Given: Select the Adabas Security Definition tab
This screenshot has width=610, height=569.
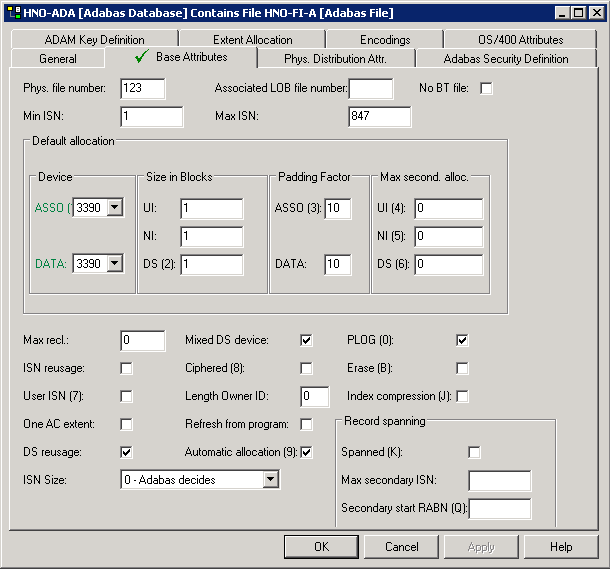Looking at the screenshot, I should [x=506, y=59].
